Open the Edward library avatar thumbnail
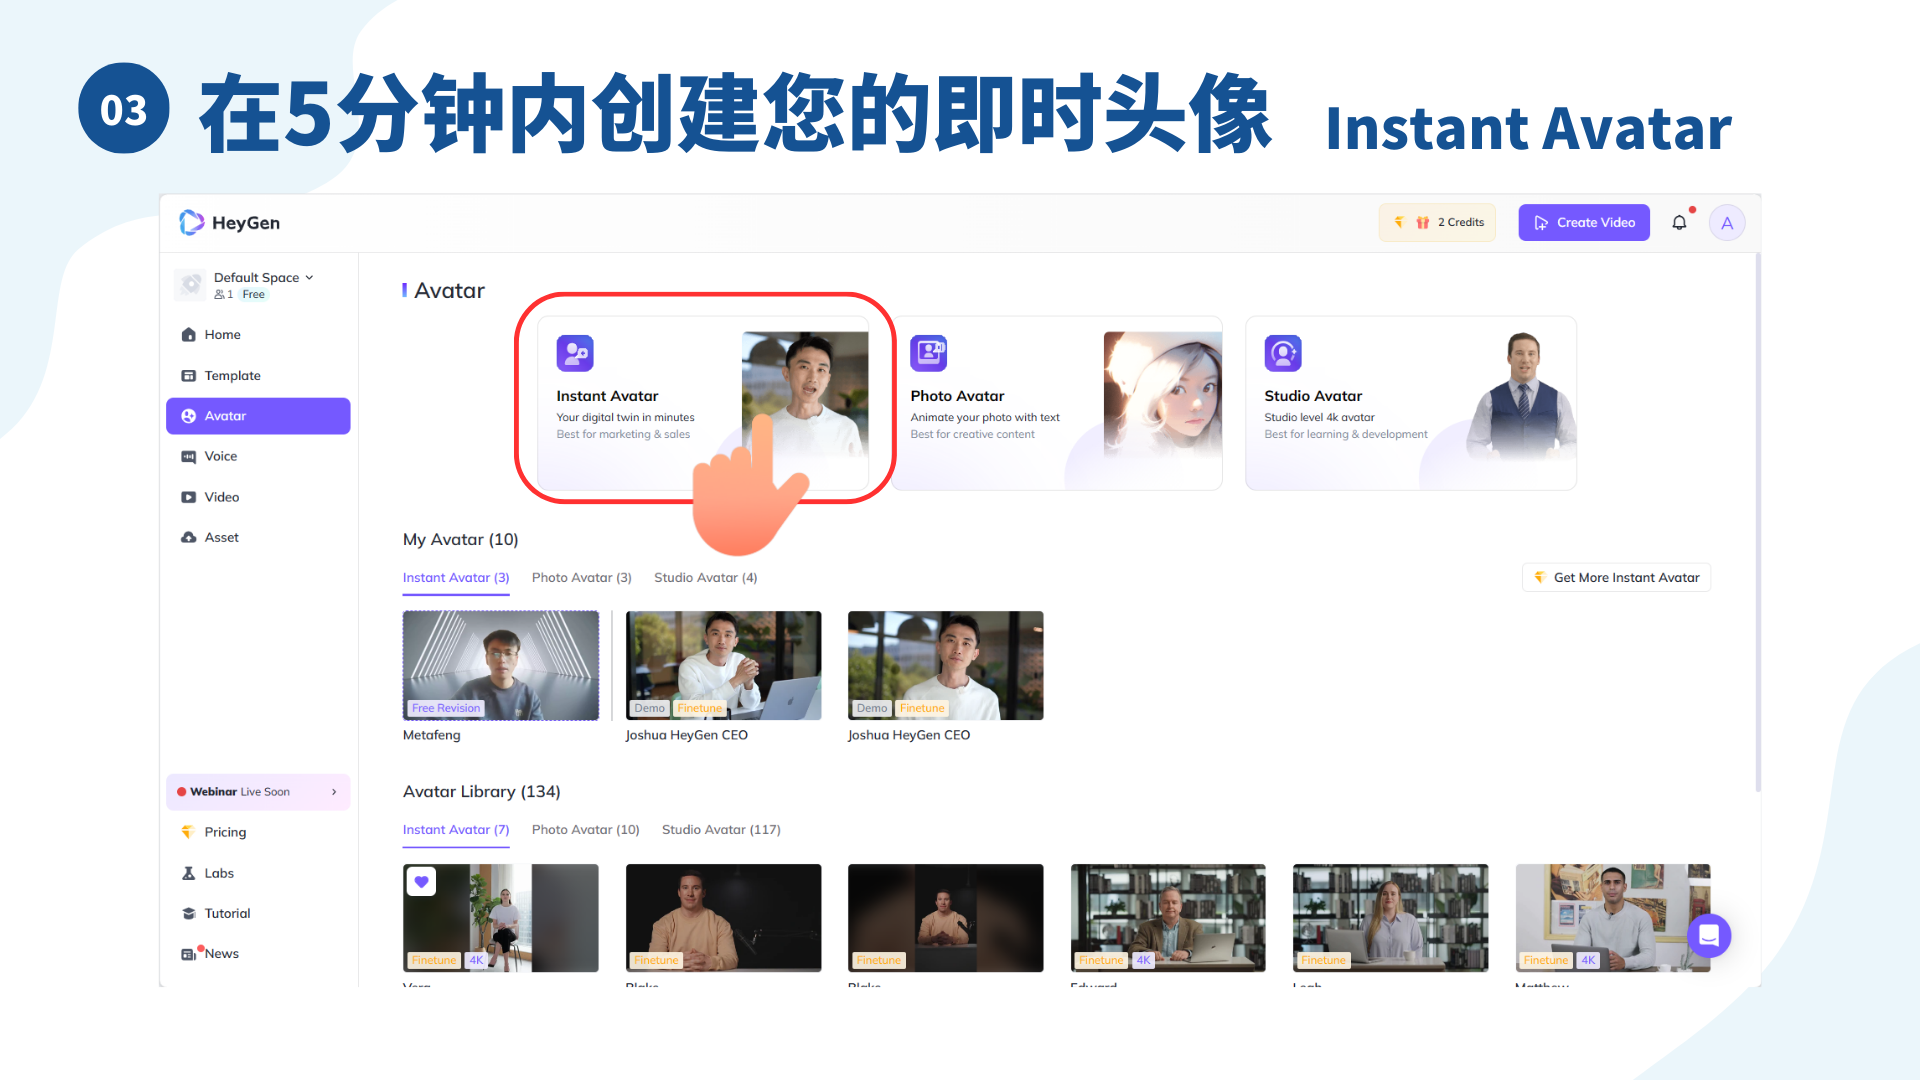Image resolution: width=1920 pixels, height=1080 pixels. [1168, 918]
